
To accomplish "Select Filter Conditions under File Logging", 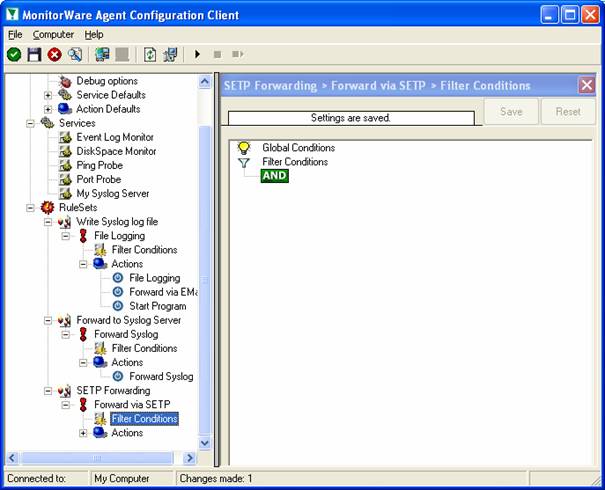I will coord(144,250).
